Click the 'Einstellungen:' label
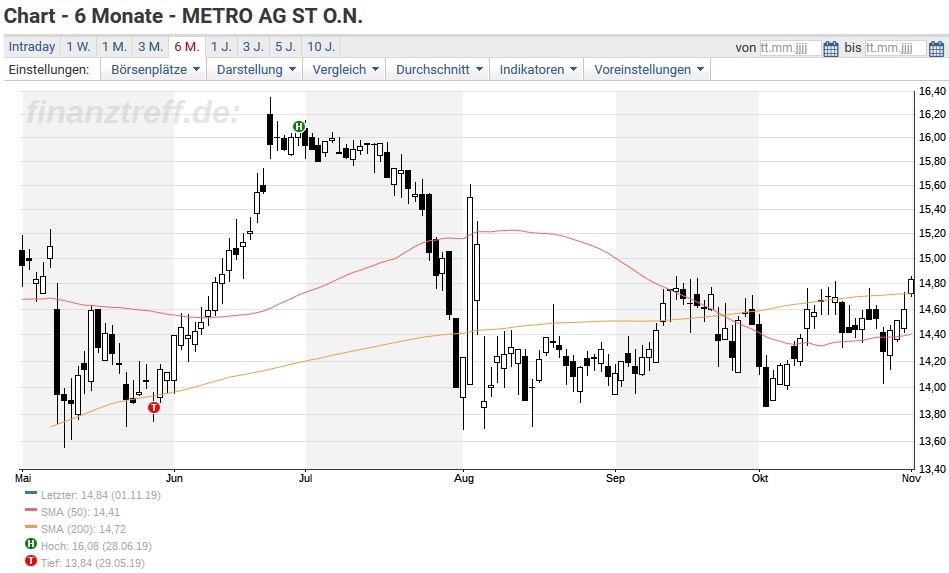The height and width of the screenshot is (573, 949). click(x=48, y=70)
